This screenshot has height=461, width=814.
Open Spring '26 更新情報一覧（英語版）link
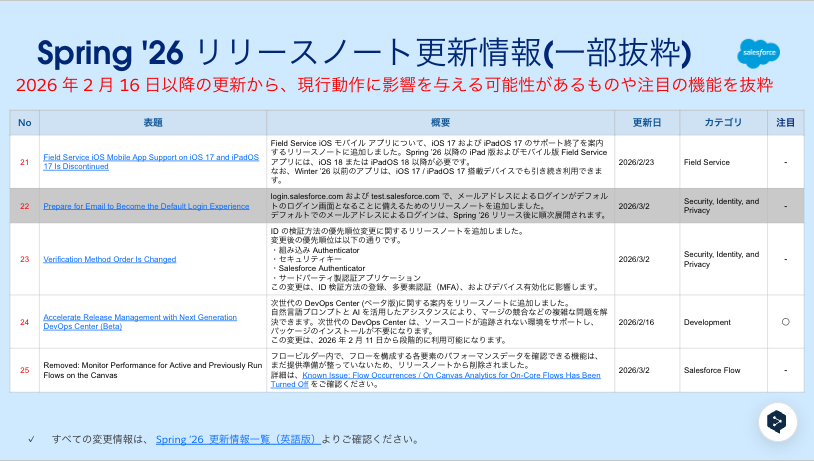[x=238, y=439]
